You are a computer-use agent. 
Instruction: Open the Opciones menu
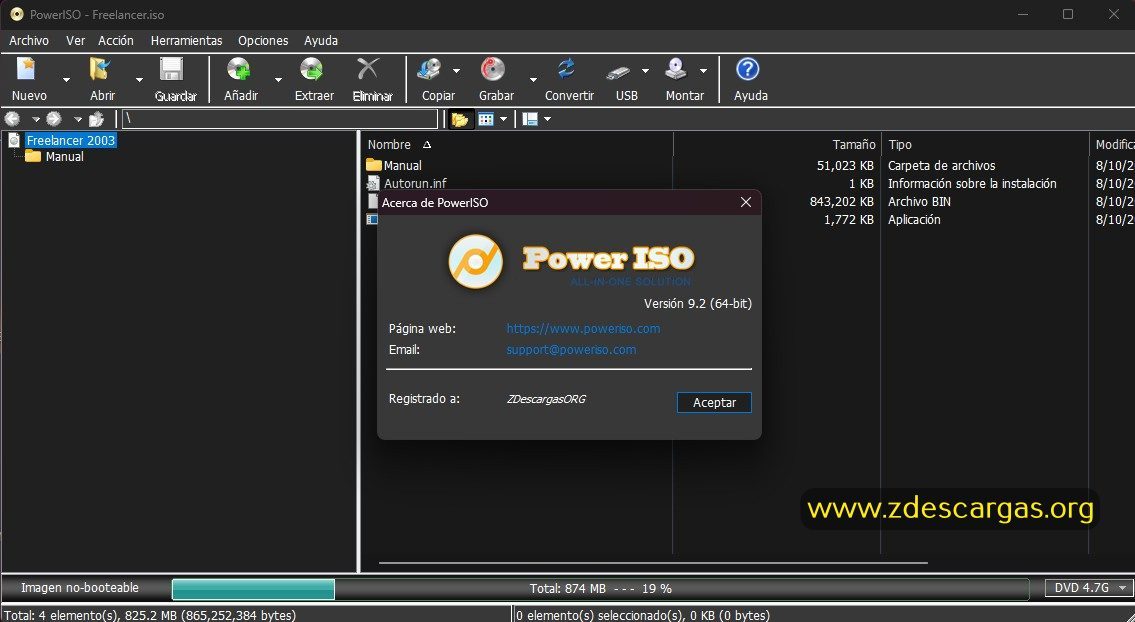coord(263,41)
